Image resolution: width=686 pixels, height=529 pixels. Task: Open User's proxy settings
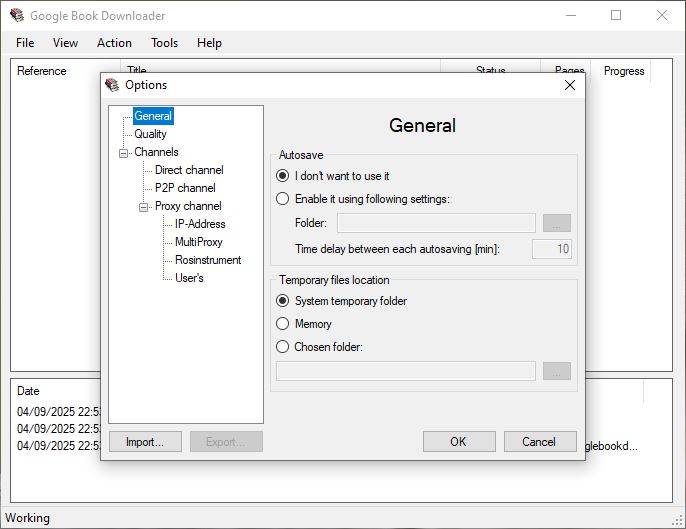click(x=189, y=278)
